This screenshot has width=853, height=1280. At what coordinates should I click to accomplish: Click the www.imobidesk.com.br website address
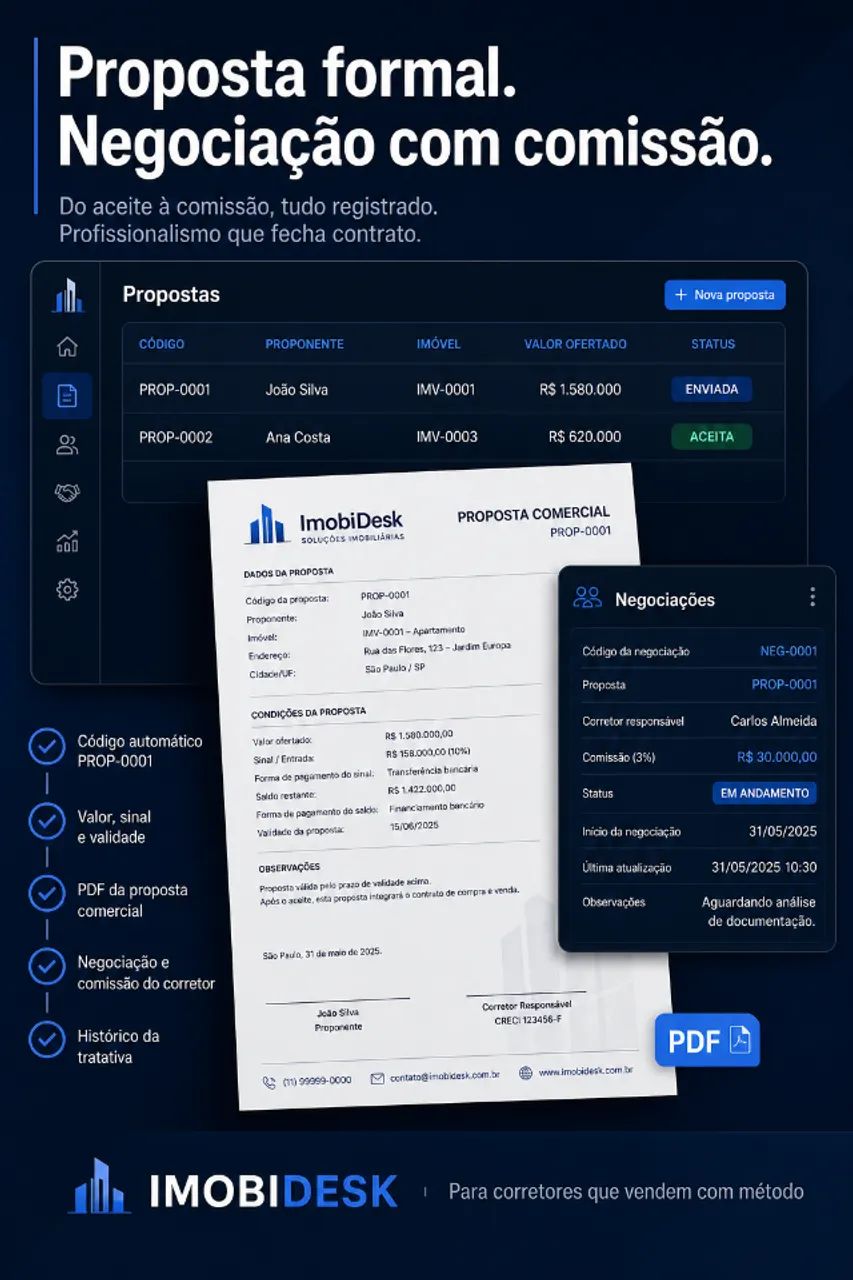tap(586, 1071)
